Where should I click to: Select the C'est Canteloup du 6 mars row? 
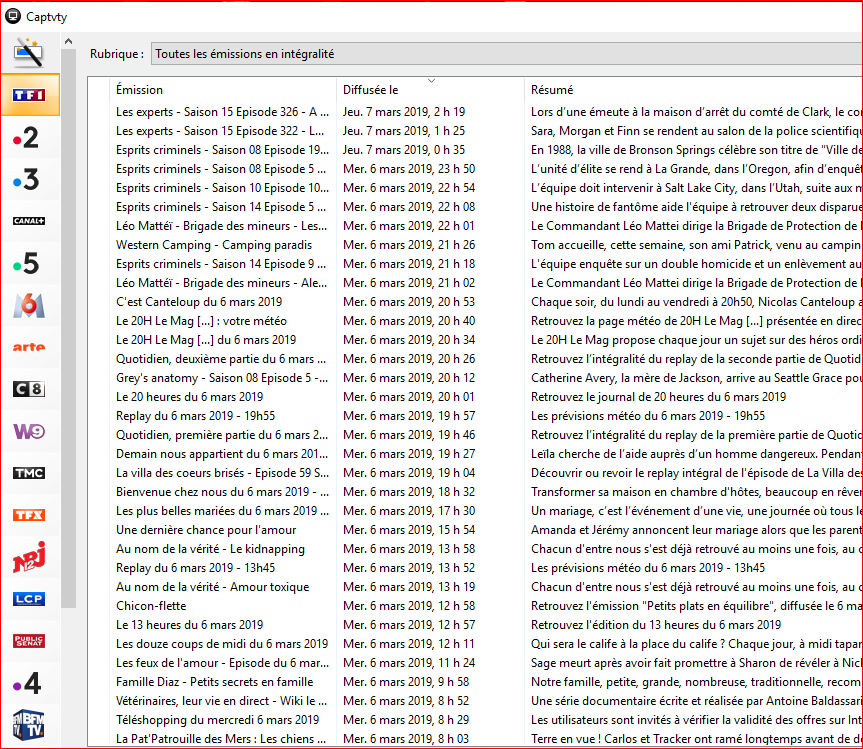pyautogui.click(x=199, y=302)
